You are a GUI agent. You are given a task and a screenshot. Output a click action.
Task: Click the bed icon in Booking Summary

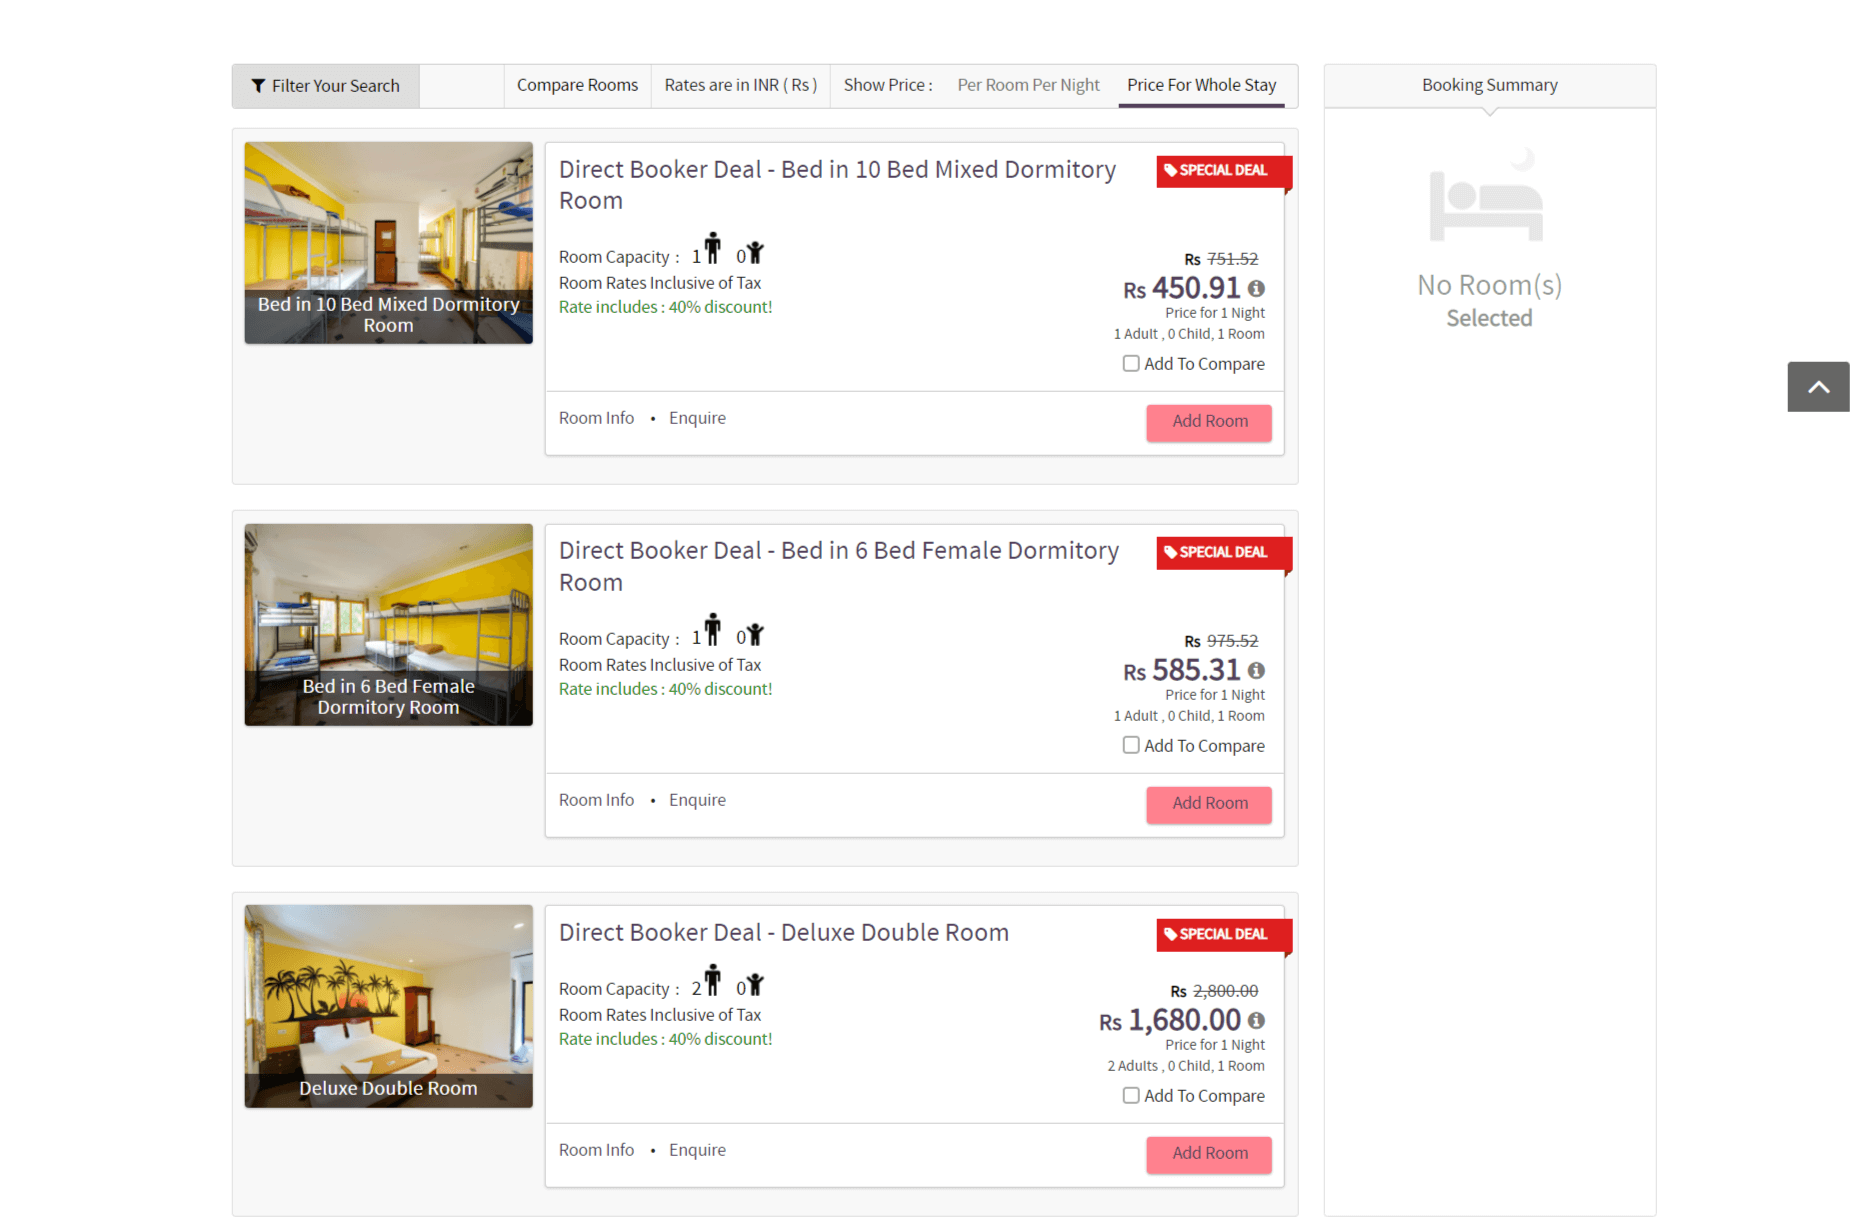tap(1487, 197)
